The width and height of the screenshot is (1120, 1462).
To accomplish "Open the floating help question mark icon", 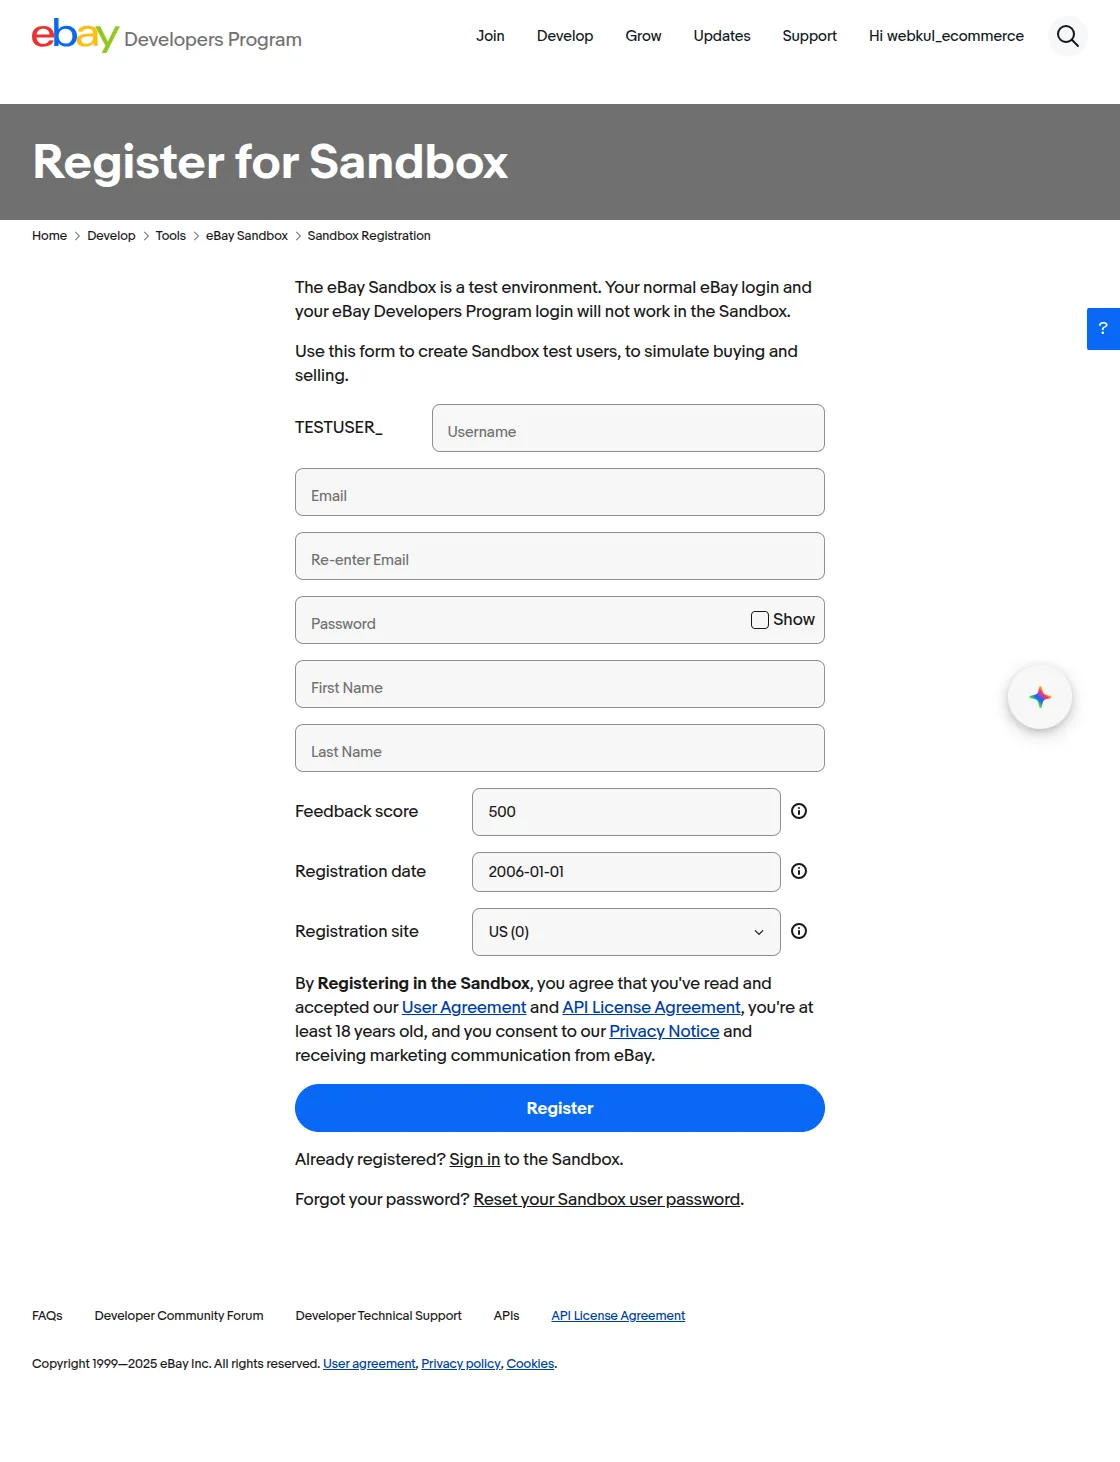I will click(x=1102, y=328).
